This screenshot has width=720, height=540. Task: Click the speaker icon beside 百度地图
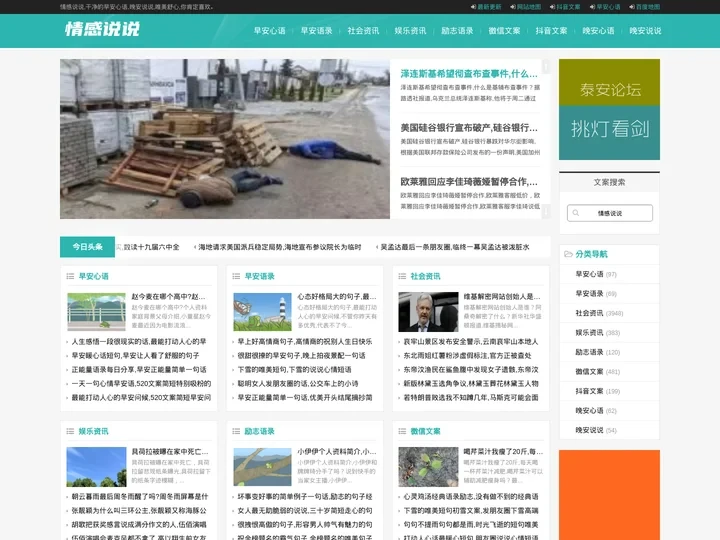(x=632, y=7)
